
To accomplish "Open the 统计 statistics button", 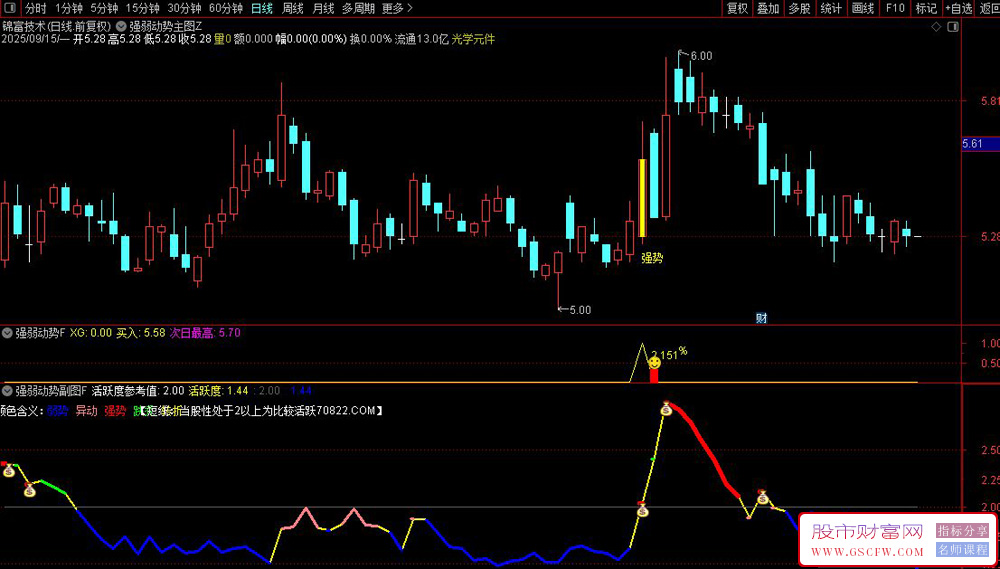I will (830, 8).
